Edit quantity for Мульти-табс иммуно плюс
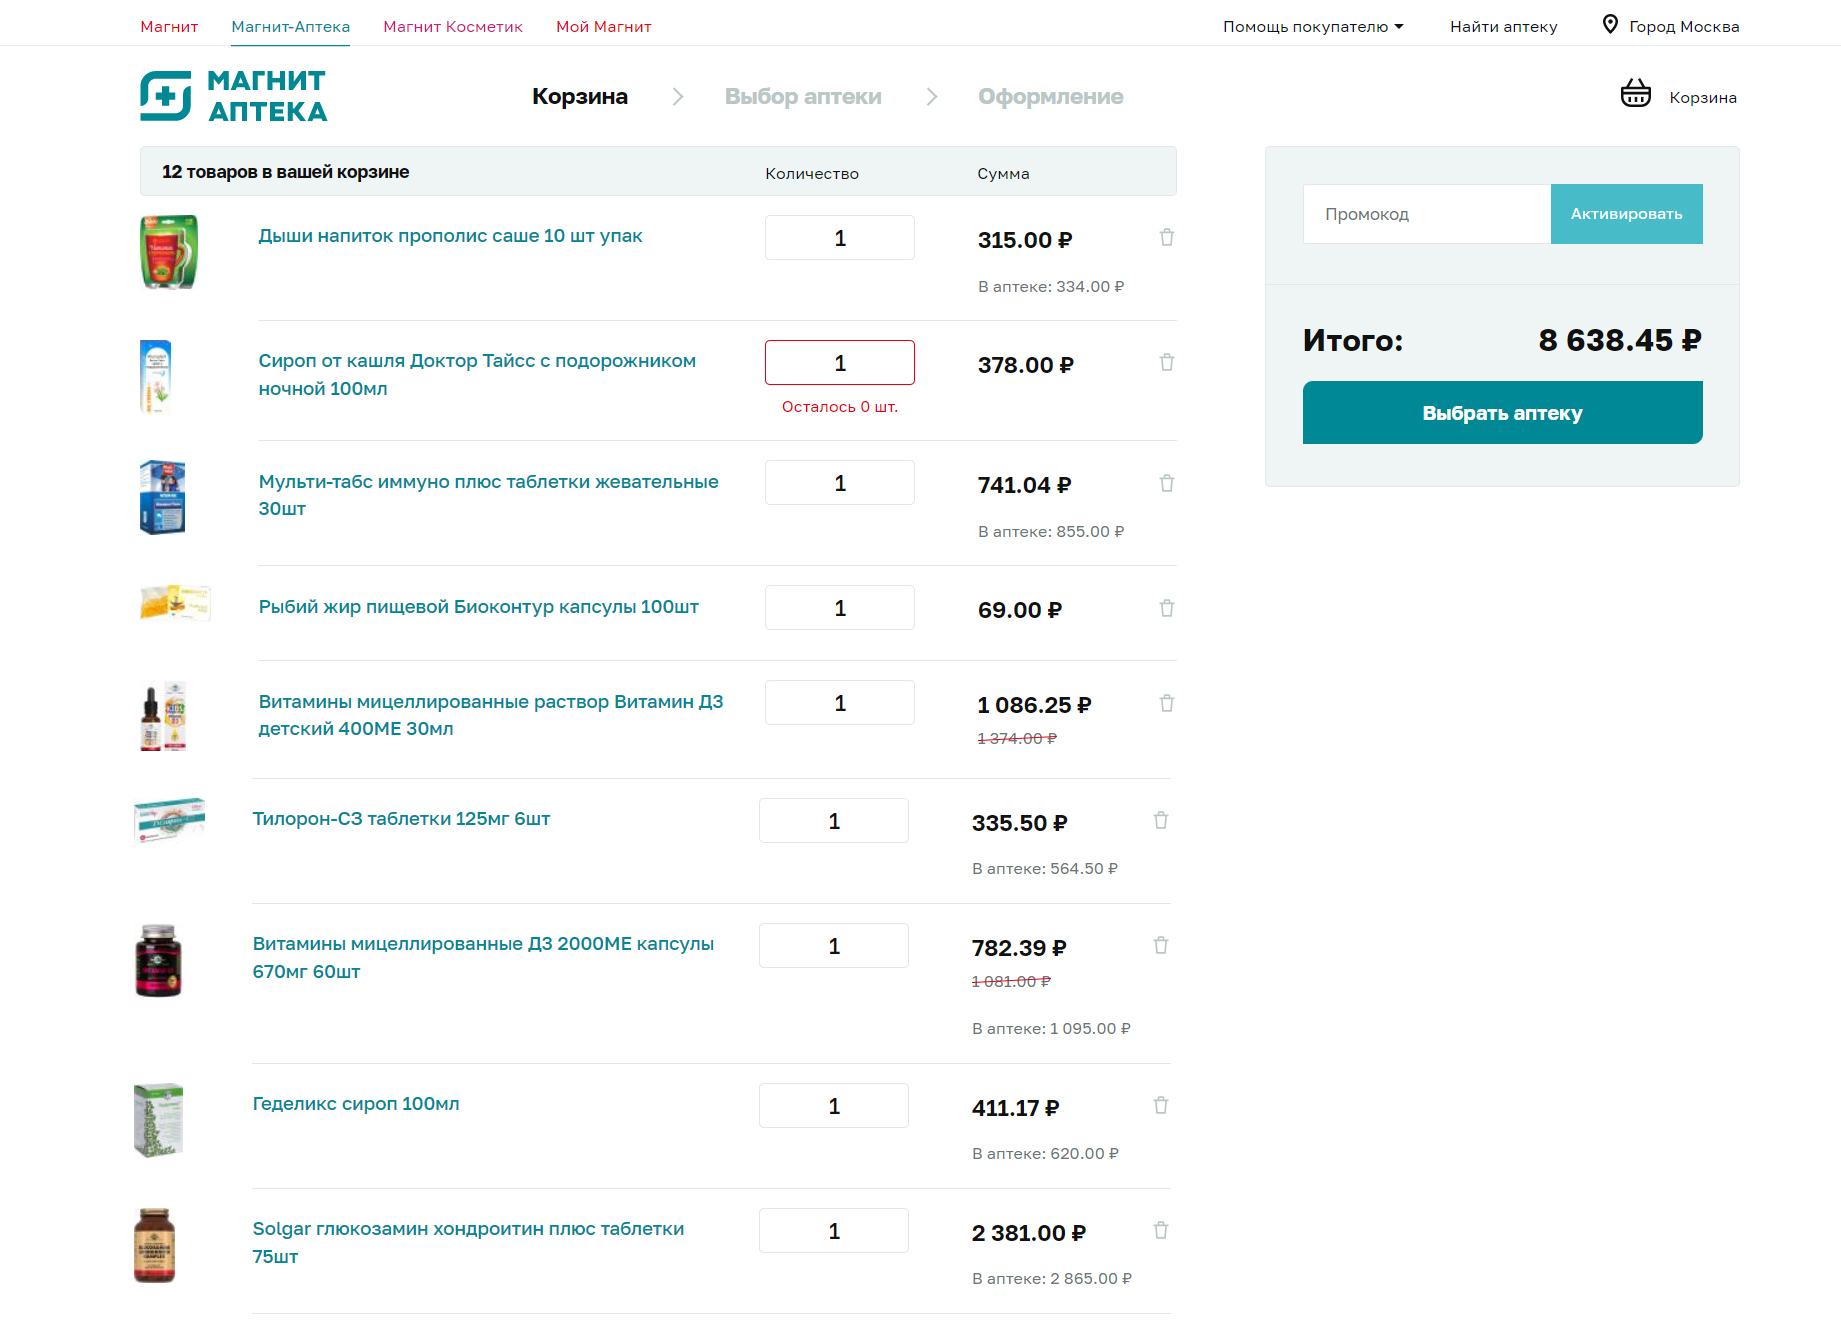The height and width of the screenshot is (1322, 1841). click(x=840, y=483)
